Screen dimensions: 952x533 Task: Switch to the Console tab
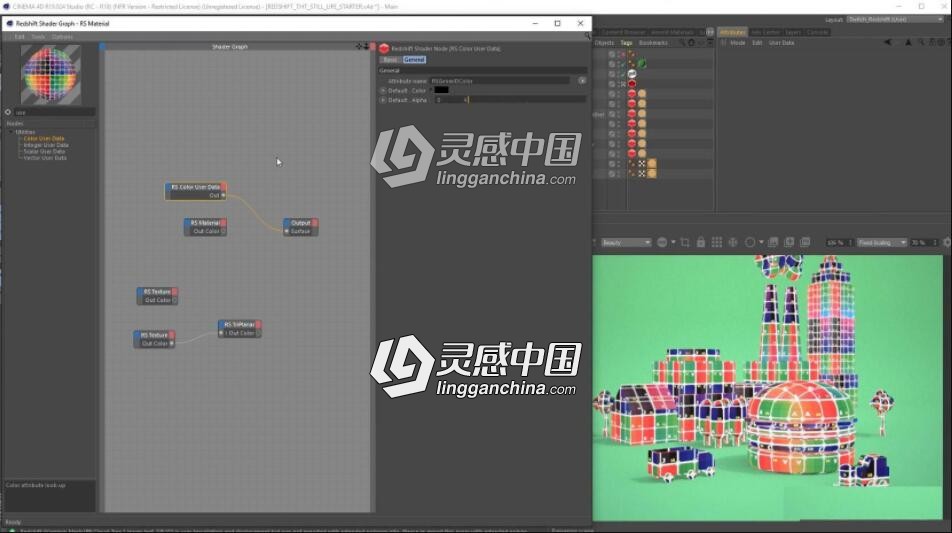[x=817, y=32]
